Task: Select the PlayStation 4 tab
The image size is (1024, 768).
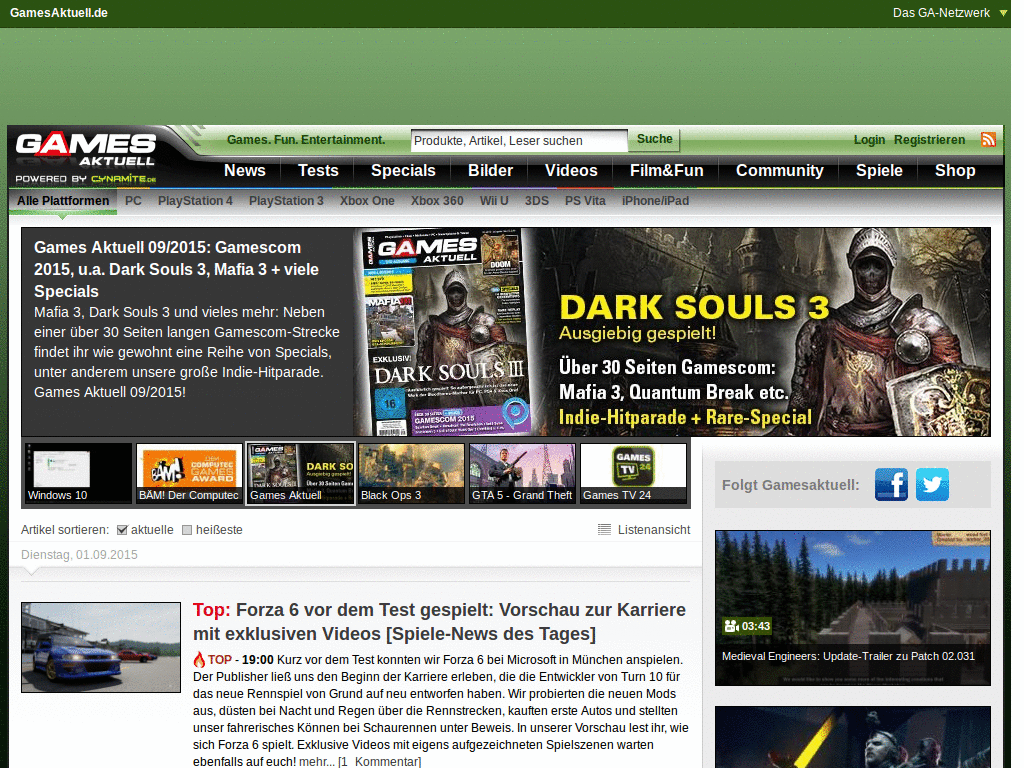Action: (195, 200)
